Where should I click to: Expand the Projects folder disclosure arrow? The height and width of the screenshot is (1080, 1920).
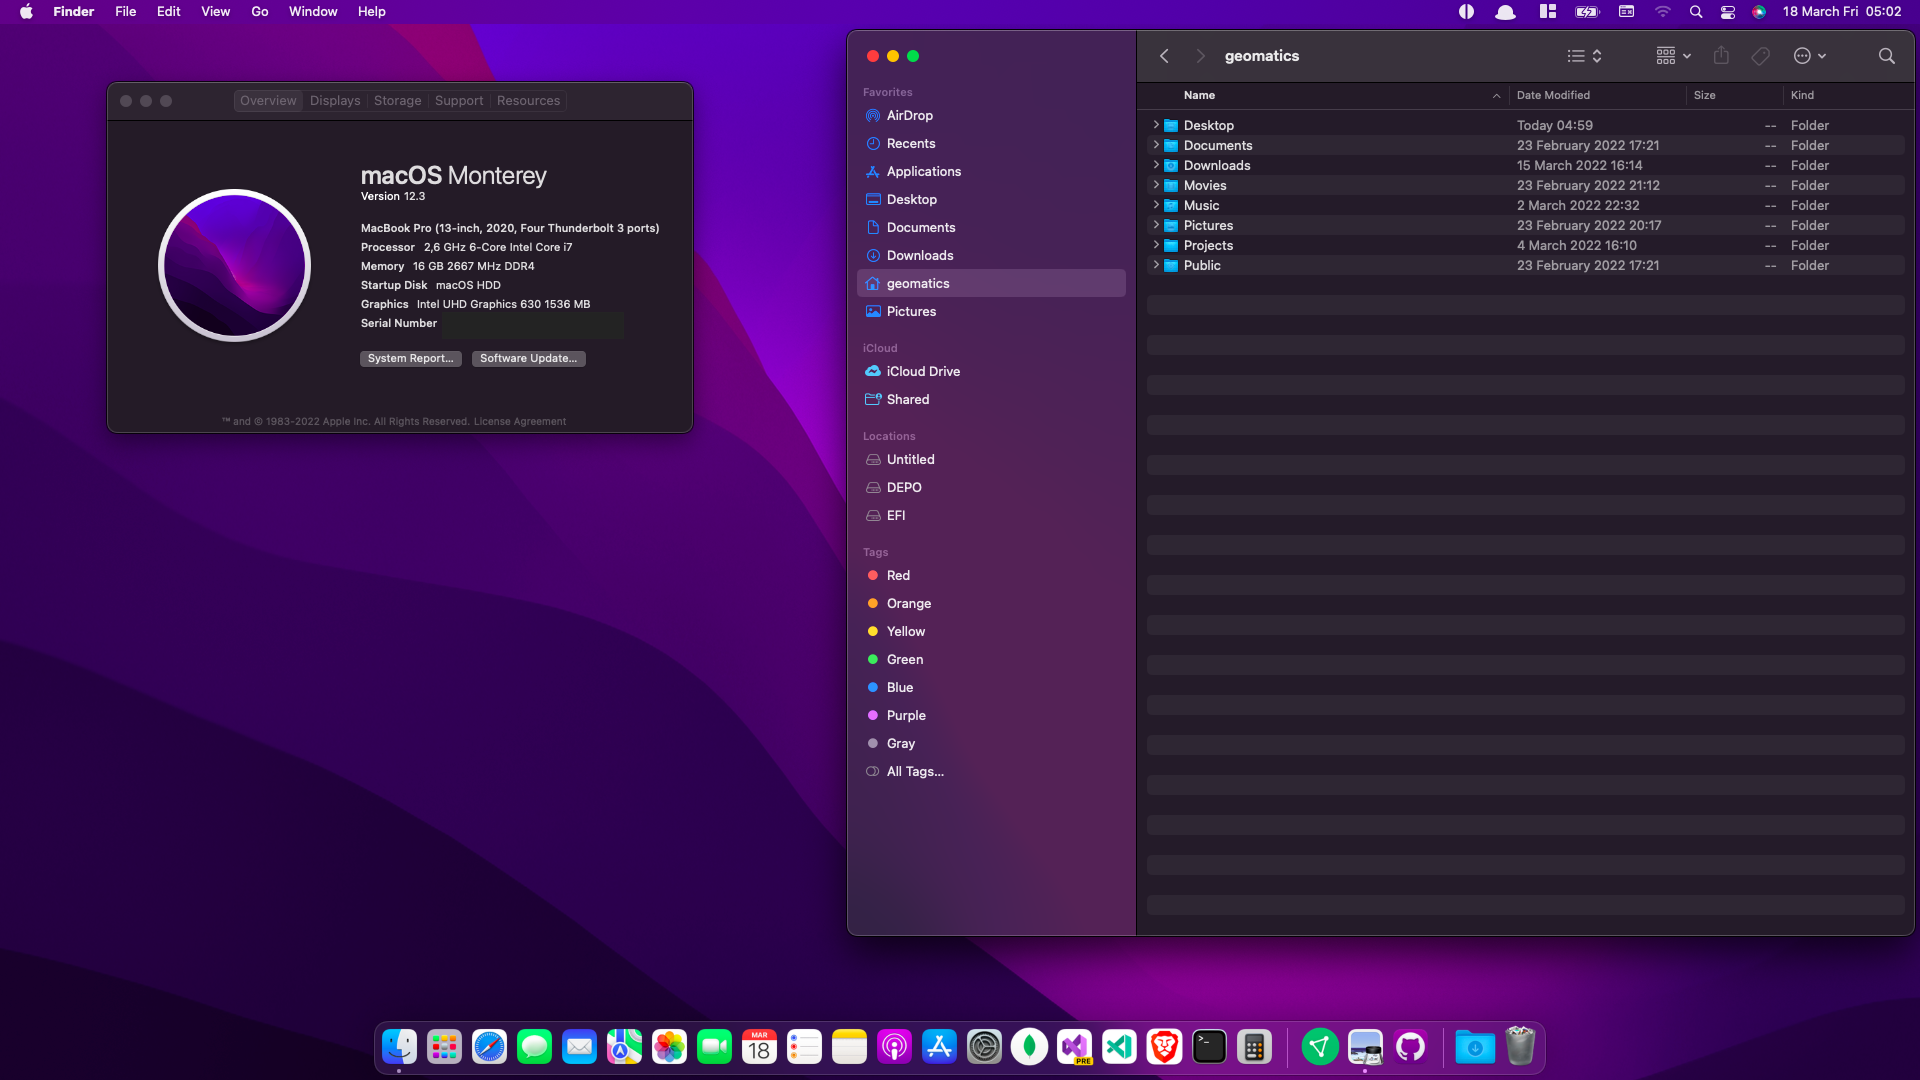[1156, 246]
